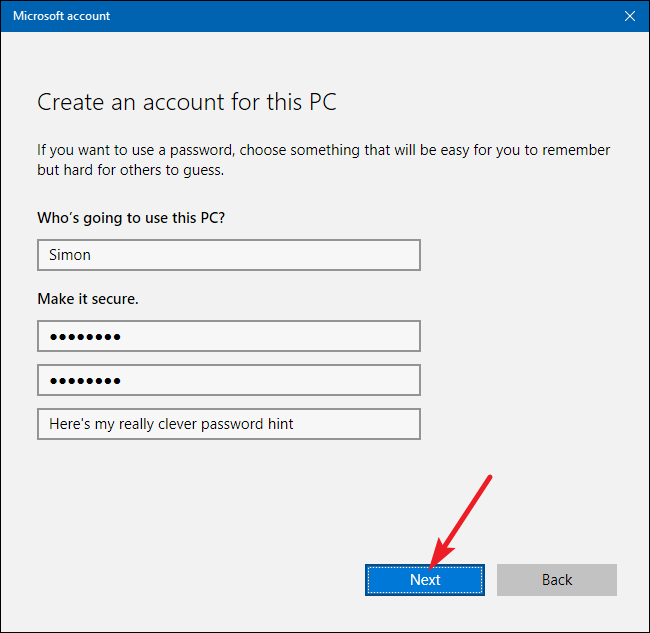
Task: Close the Microsoft account dialog
Action: point(630,16)
